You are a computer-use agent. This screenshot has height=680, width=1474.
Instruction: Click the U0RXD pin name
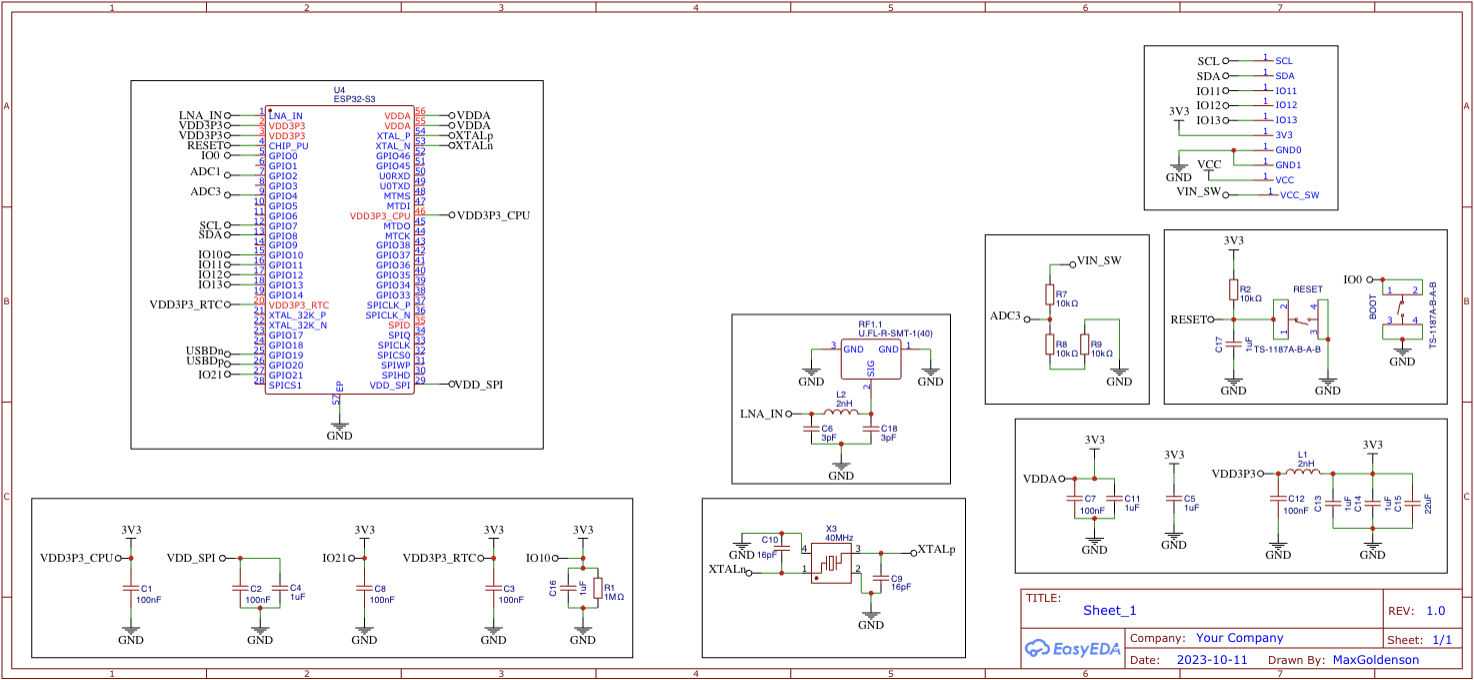point(394,176)
